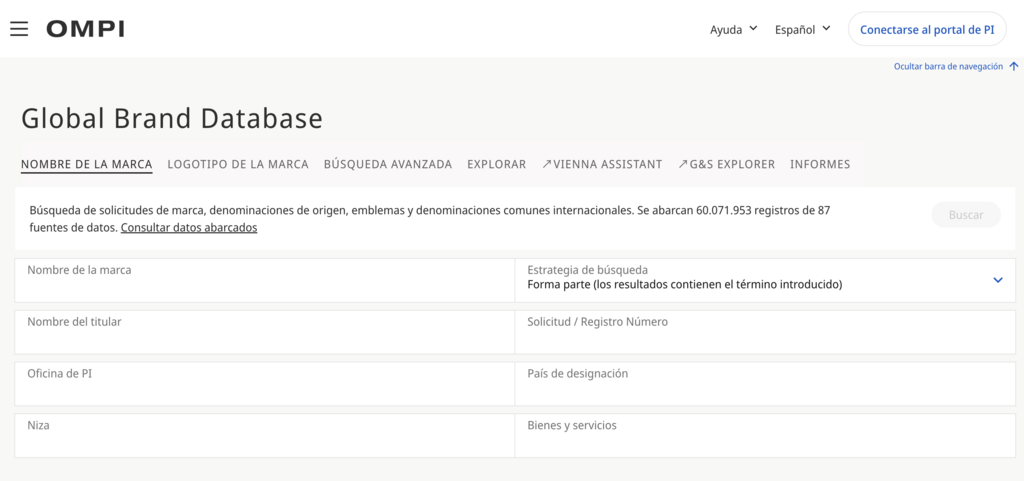Image resolution: width=1024 pixels, height=481 pixels.
Task: Click Conectarse al portal de PI
Action: point(927,29)
